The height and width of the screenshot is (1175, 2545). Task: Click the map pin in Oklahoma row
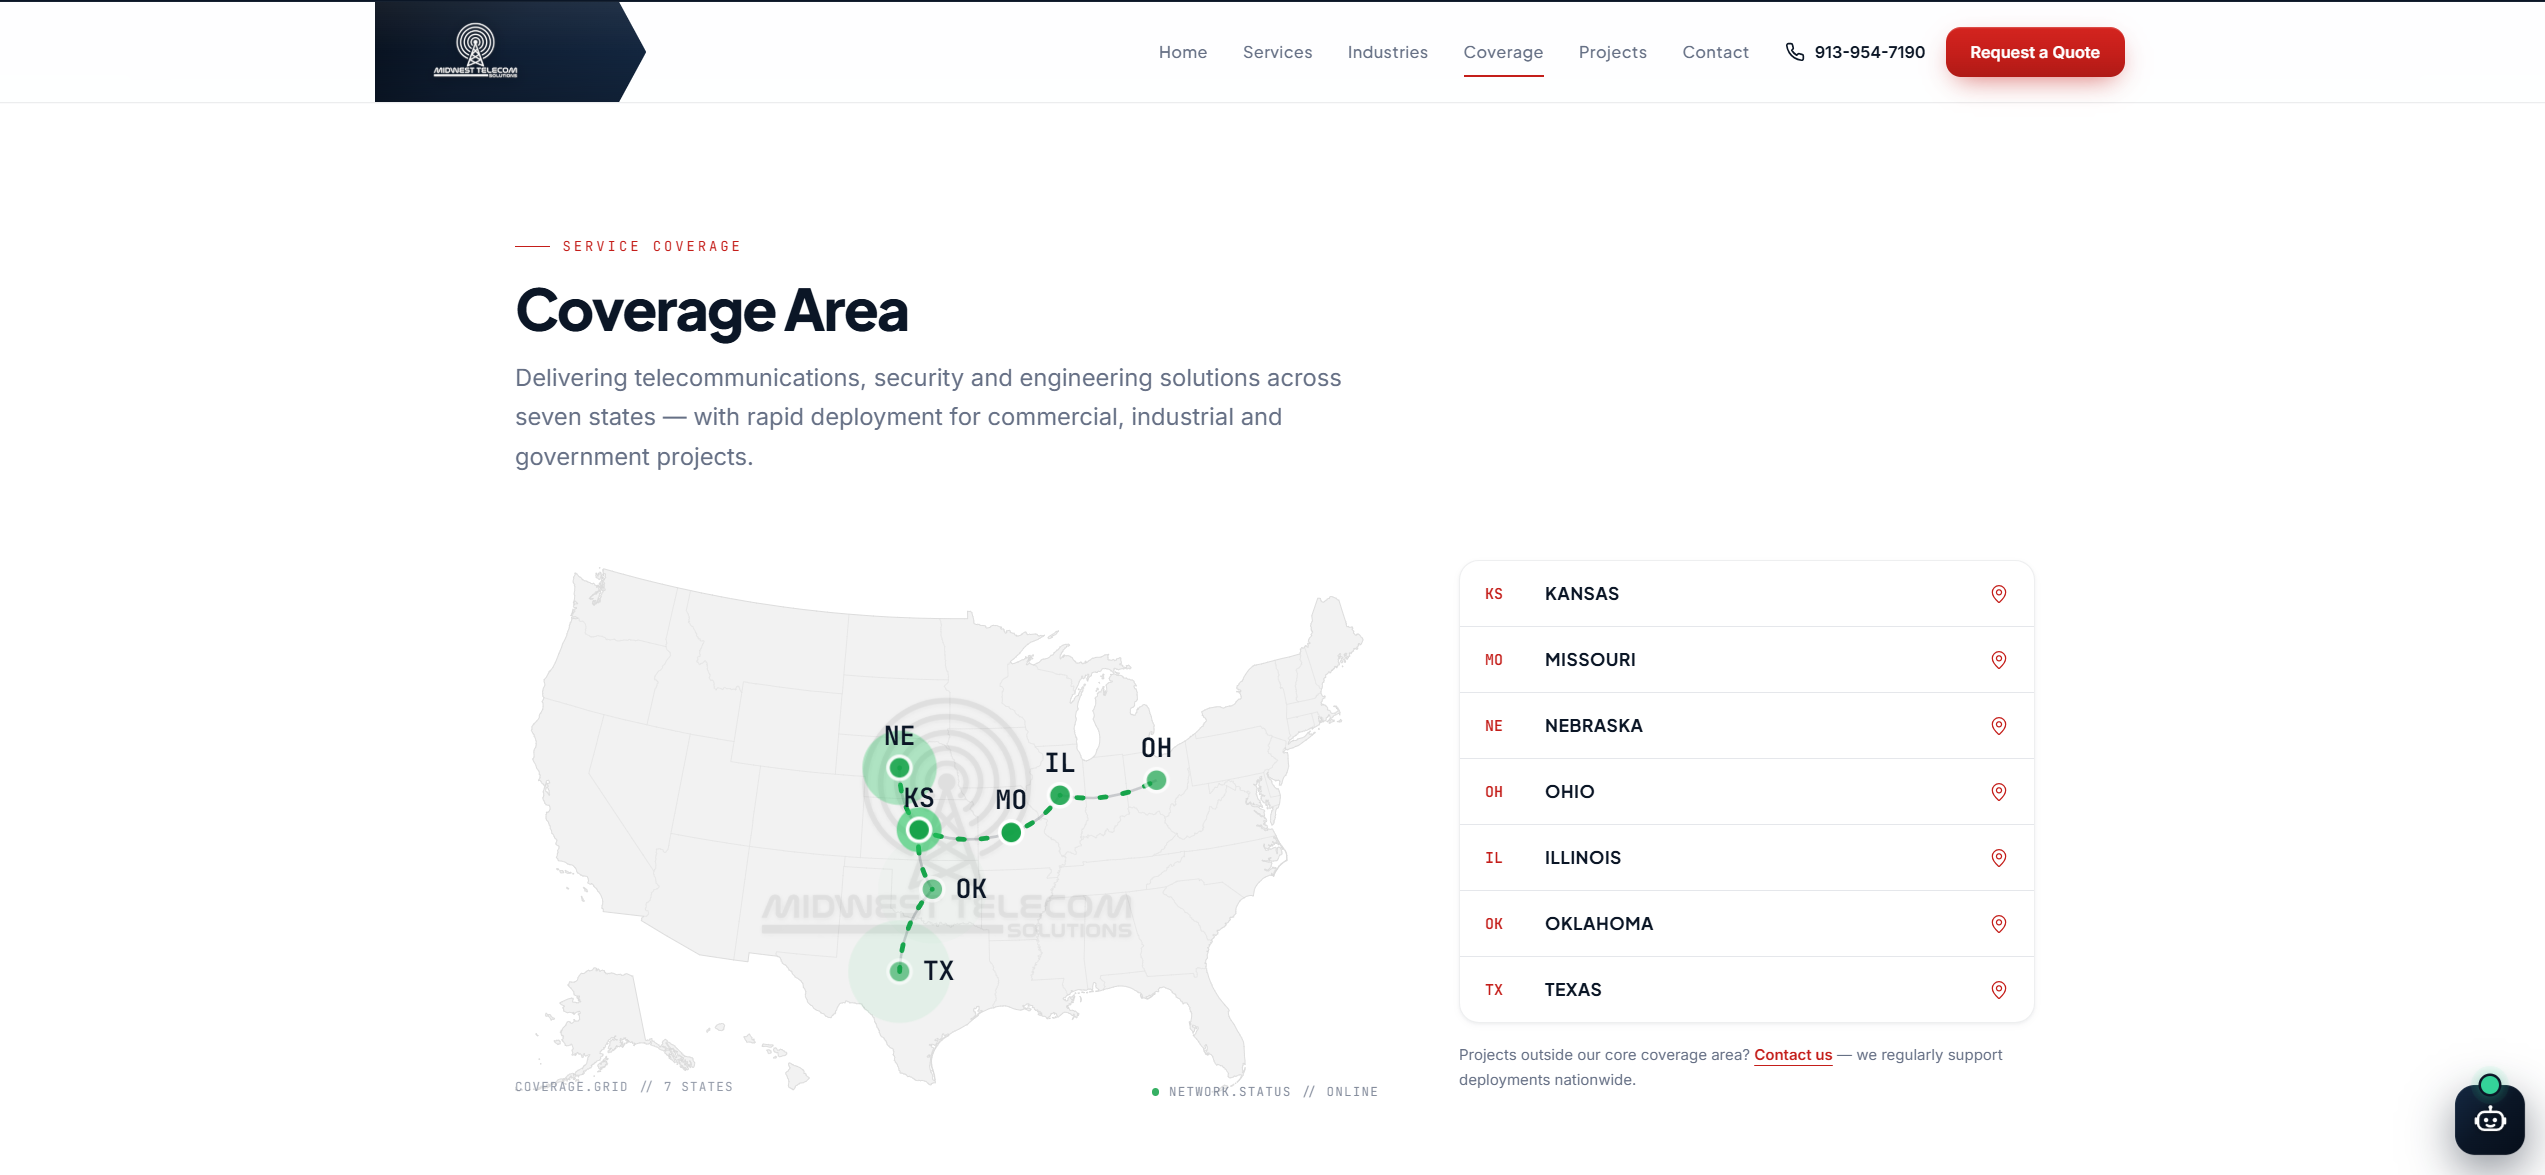(x=1998, y=924)
